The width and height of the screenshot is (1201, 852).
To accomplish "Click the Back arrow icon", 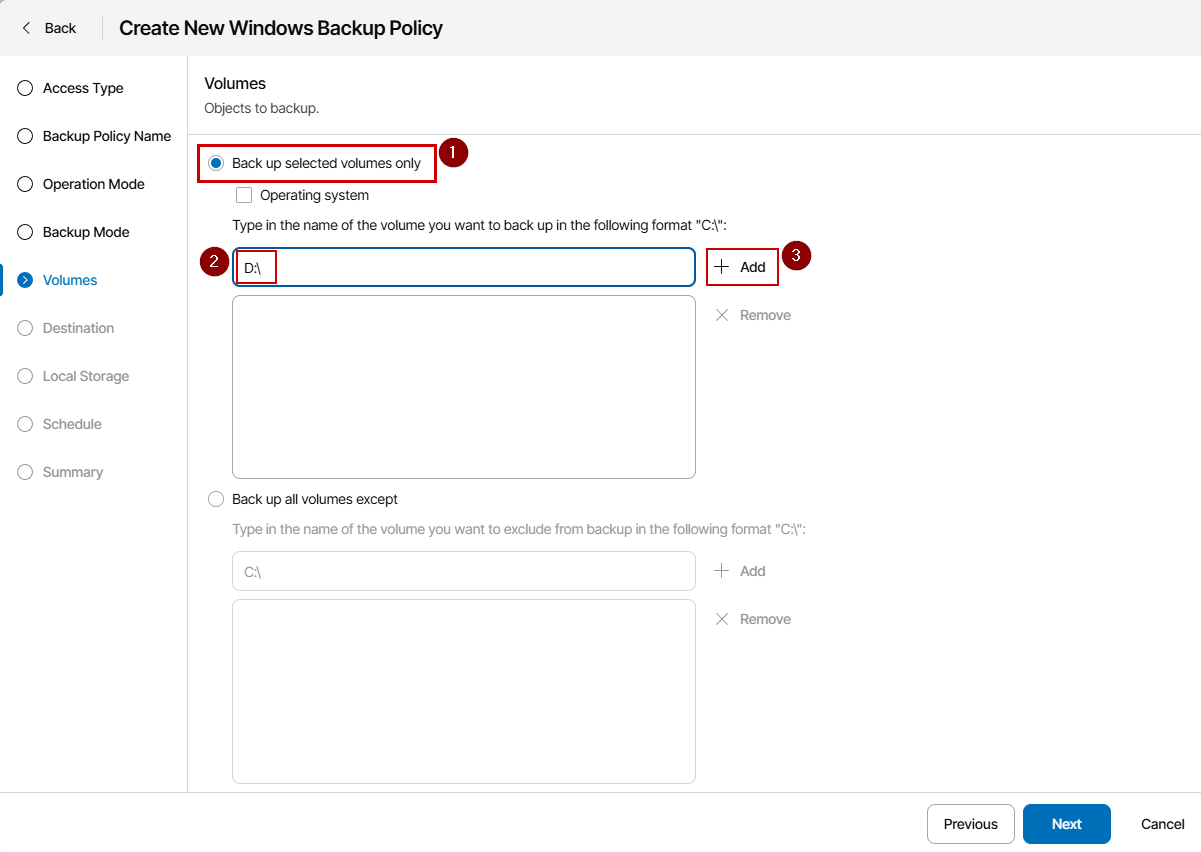I will (x=27, y=28).
